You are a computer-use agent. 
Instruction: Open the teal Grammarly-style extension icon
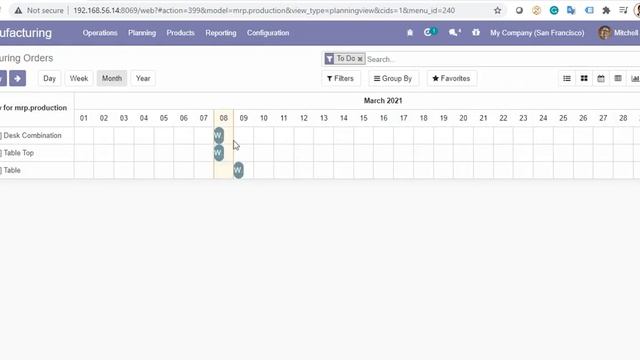pos(554,11)
